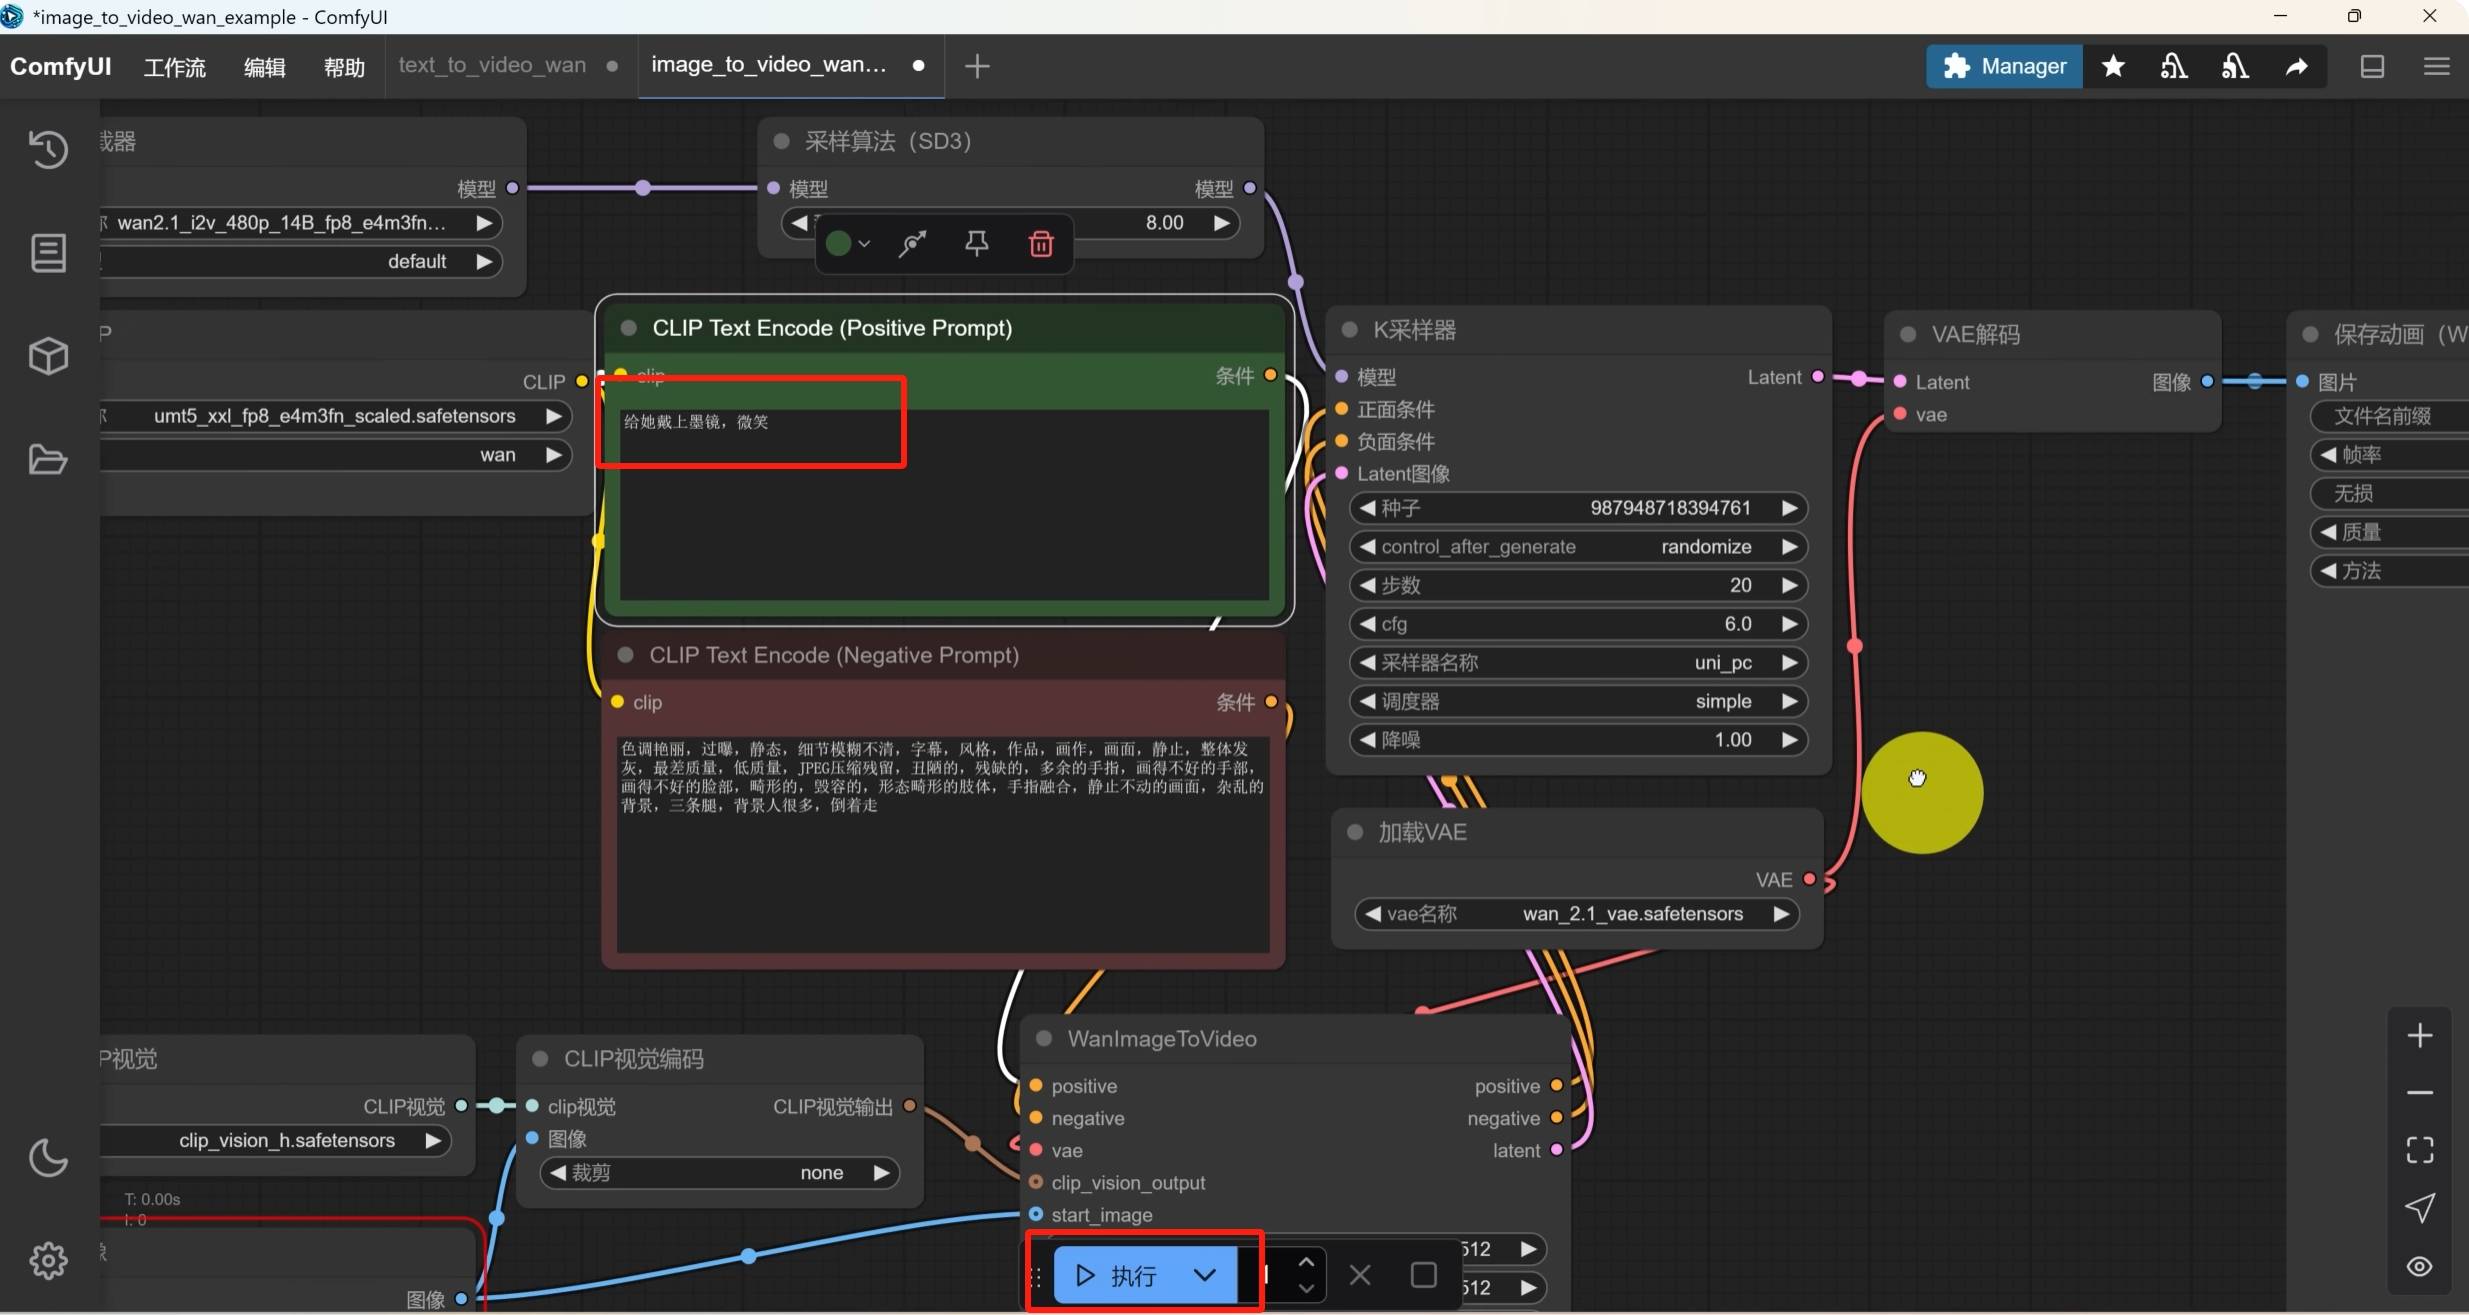Screen dimensions: 2469x1315
Task: Toggle link visibility eye icon
Action: (2419, 1266)
